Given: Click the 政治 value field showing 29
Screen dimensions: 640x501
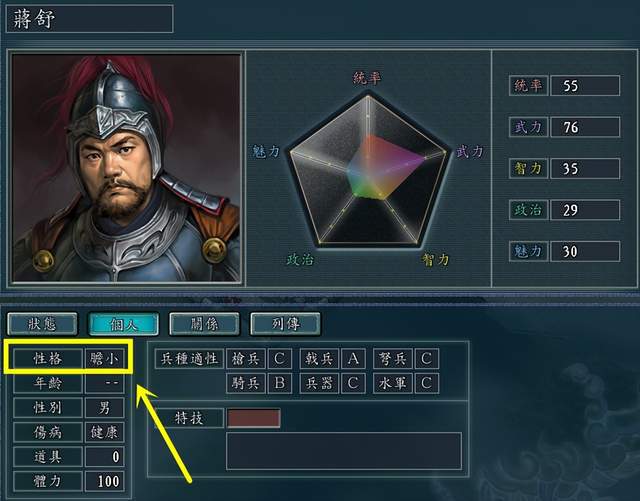Looking at the screenshot, I should tap(585, 210).
